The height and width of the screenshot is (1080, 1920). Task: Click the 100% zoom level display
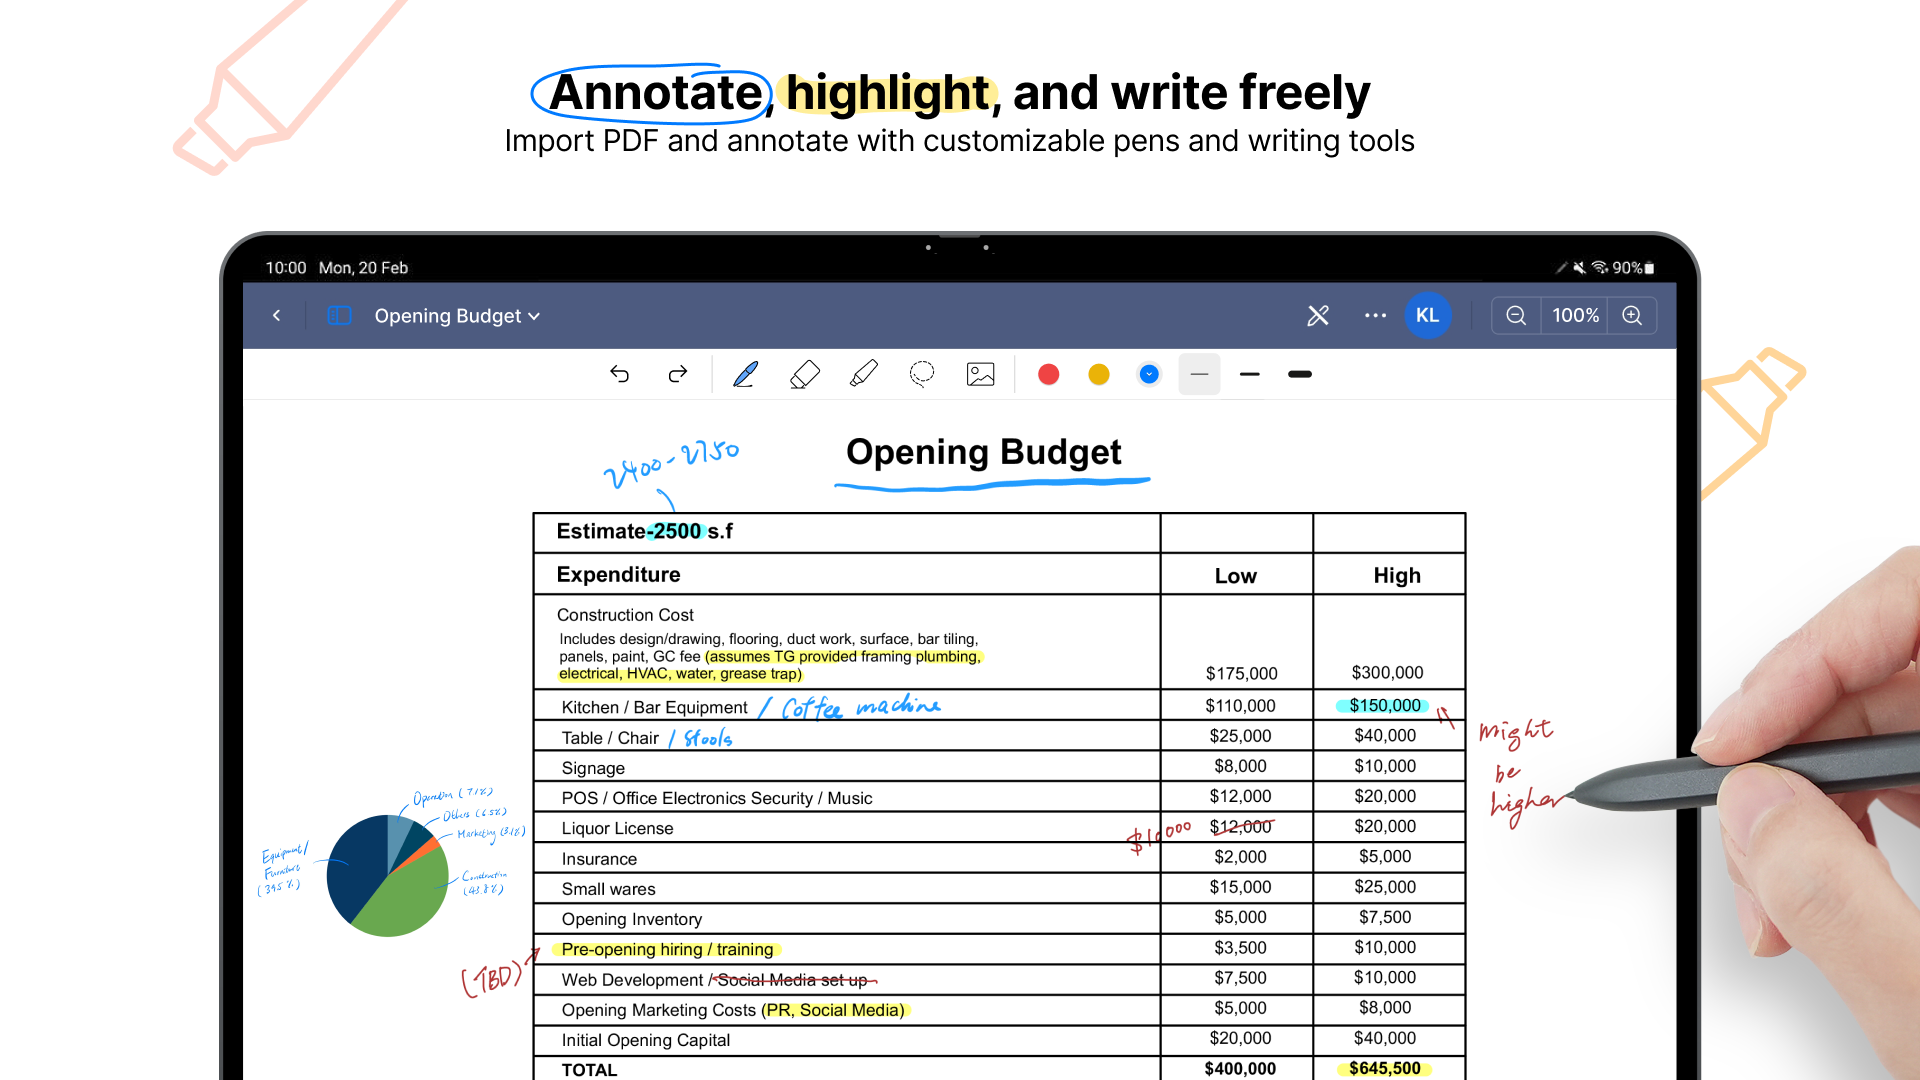[1574, 315]
